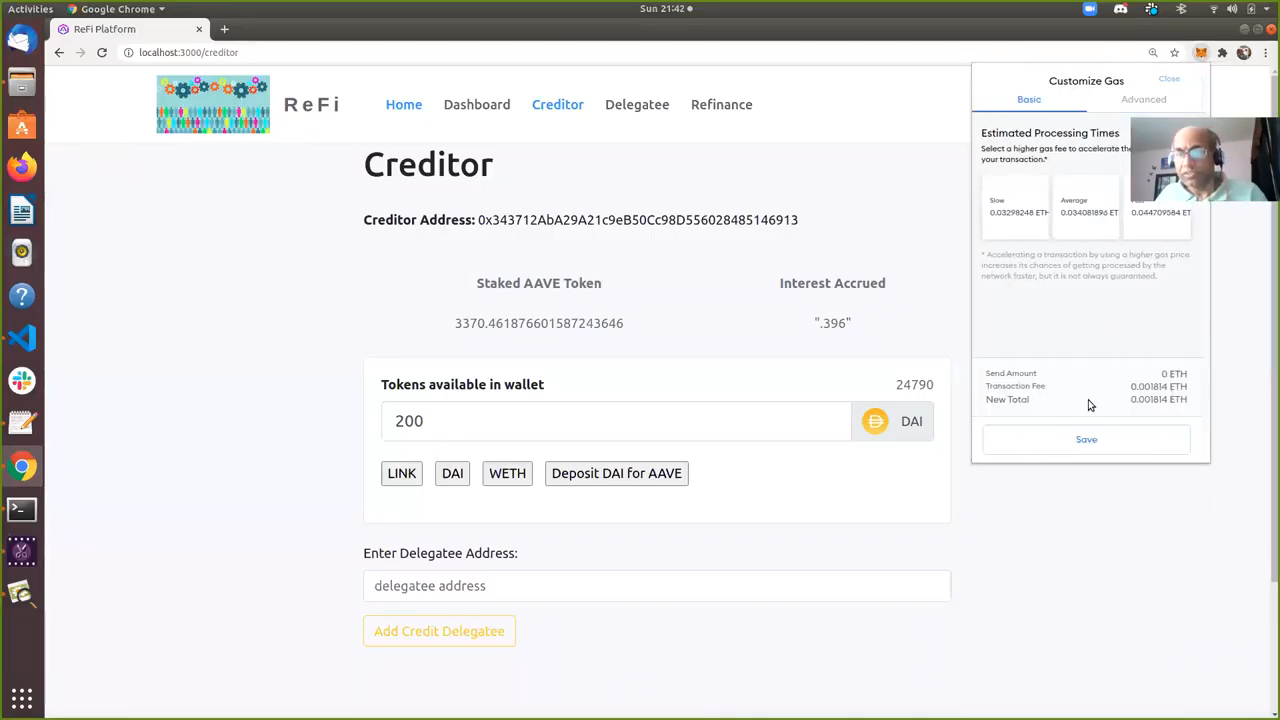This screenshot has width=1280, height=720.
Task: Open Ubuntu Software from the dock
Action: click(x=22, y=126)
